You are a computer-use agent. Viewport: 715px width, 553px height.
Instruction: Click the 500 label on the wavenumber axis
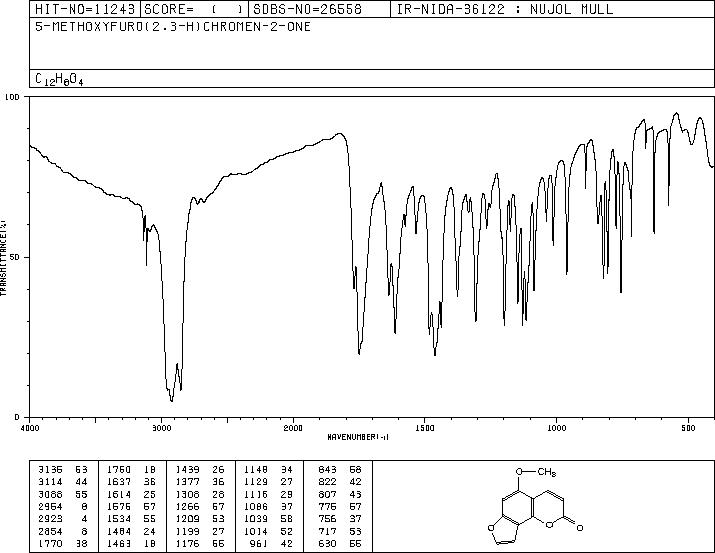tap(689, 428)
